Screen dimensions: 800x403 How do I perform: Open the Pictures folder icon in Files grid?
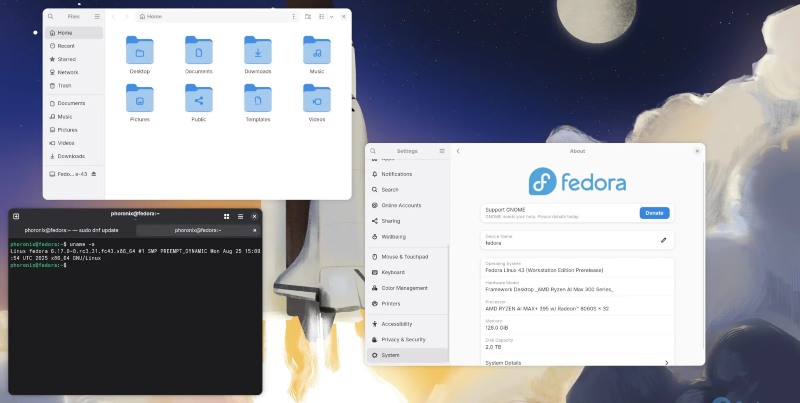point(139,98)
